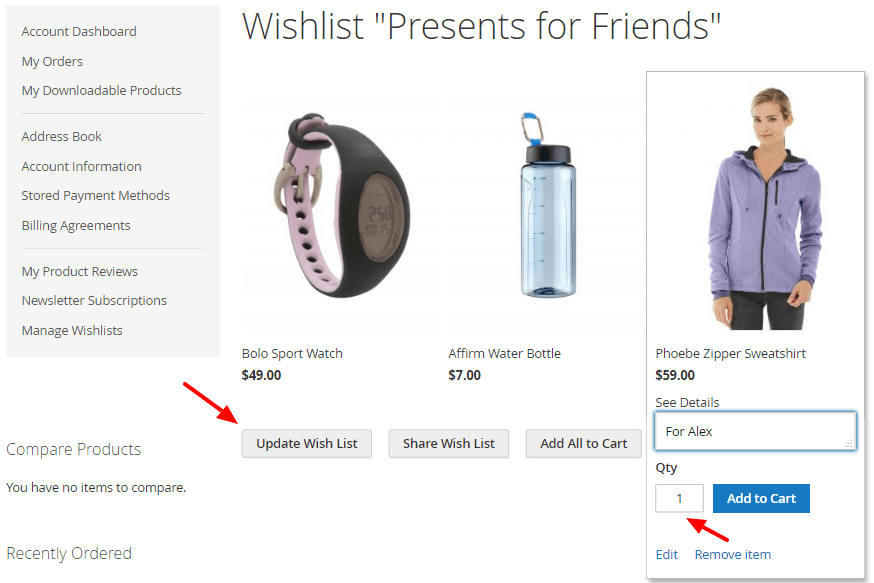Screen dimensions: 874x583
Task: Focus the "For Alex" comment box
Action: [755, 431]
